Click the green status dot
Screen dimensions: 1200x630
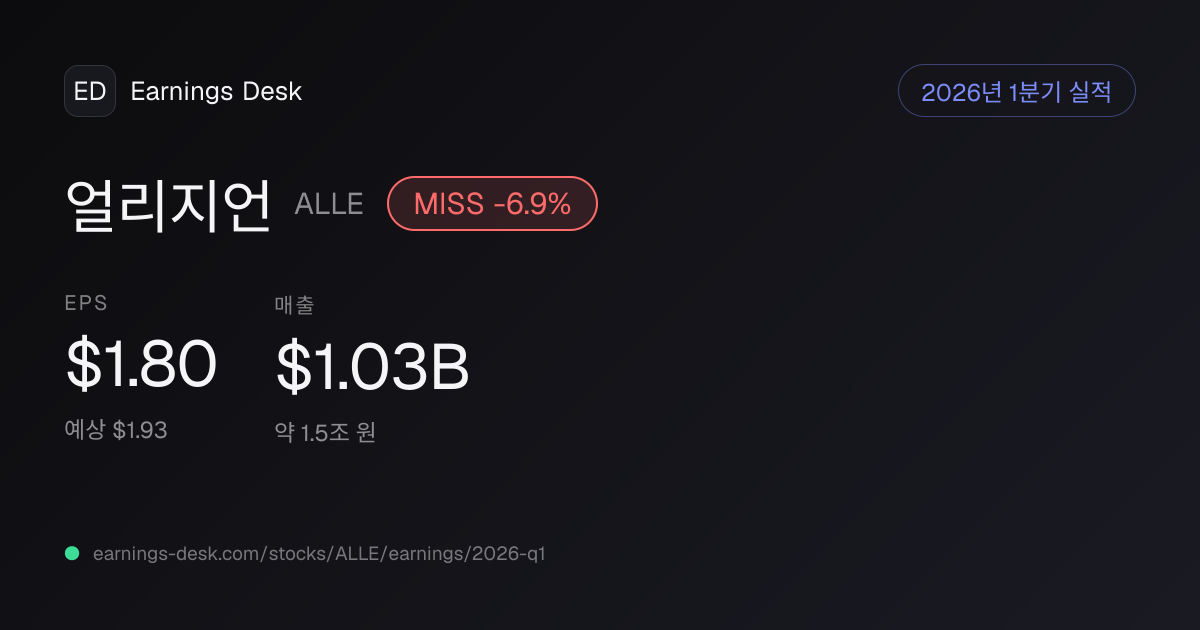[72, 553]
